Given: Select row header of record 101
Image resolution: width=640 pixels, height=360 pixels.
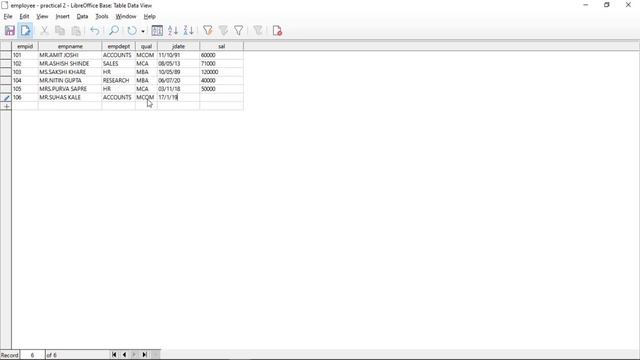Looking at the screenshot, I should 6,55.
